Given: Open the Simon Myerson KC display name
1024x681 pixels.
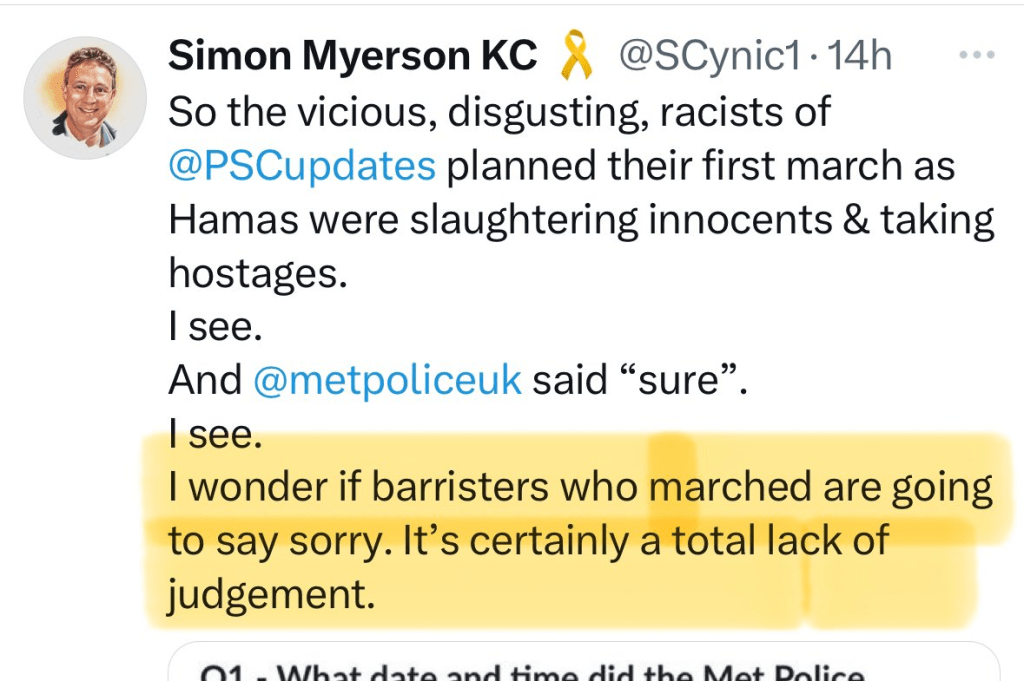Looking at the screenshot, I should pyautogui.click(x=352, y=57).
